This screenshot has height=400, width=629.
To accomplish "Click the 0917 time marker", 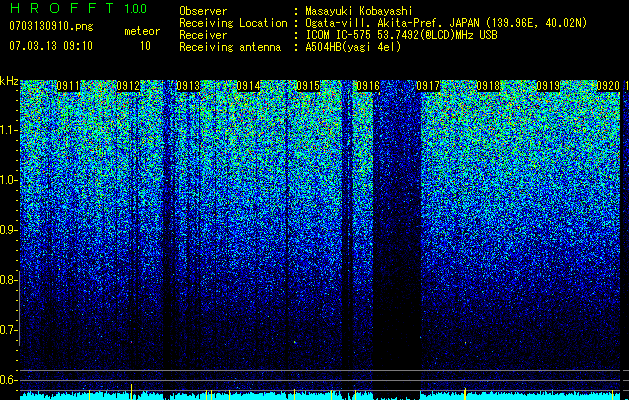I will click(428, 86).
